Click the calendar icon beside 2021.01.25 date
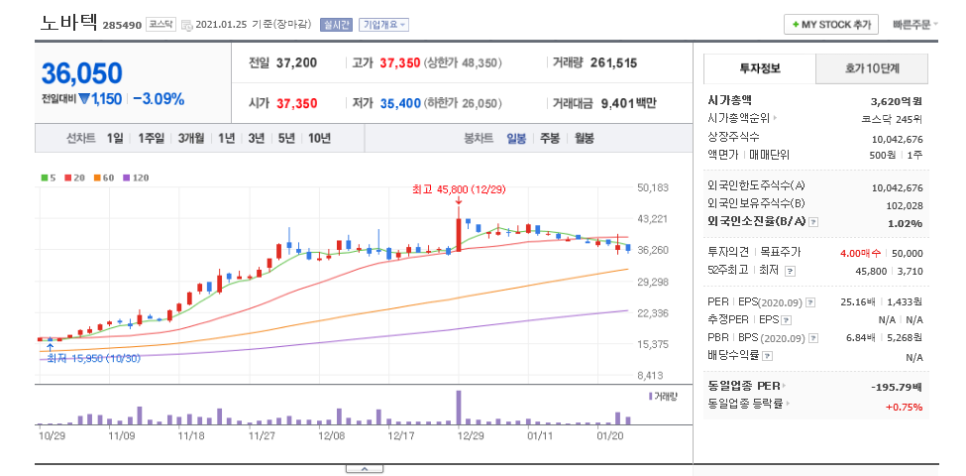Viewport: 966px width, 476px height. [x=186, y=25]
